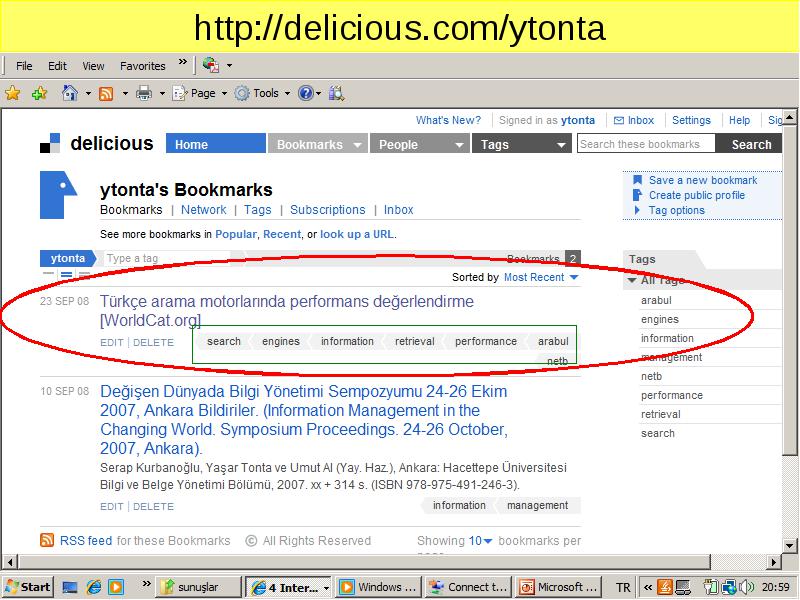Click the What's New? link
800x600 pixels.
(x=448, y=120)
